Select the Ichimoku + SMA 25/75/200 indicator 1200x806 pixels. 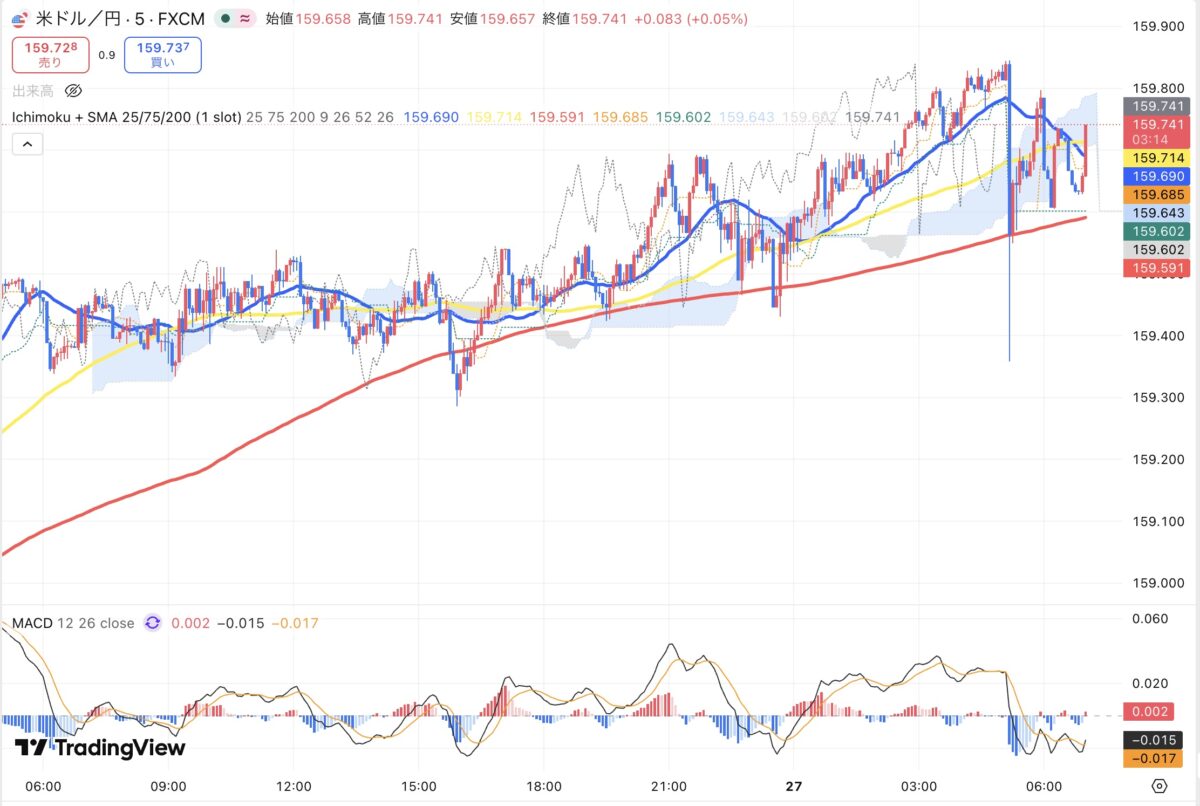126,117
